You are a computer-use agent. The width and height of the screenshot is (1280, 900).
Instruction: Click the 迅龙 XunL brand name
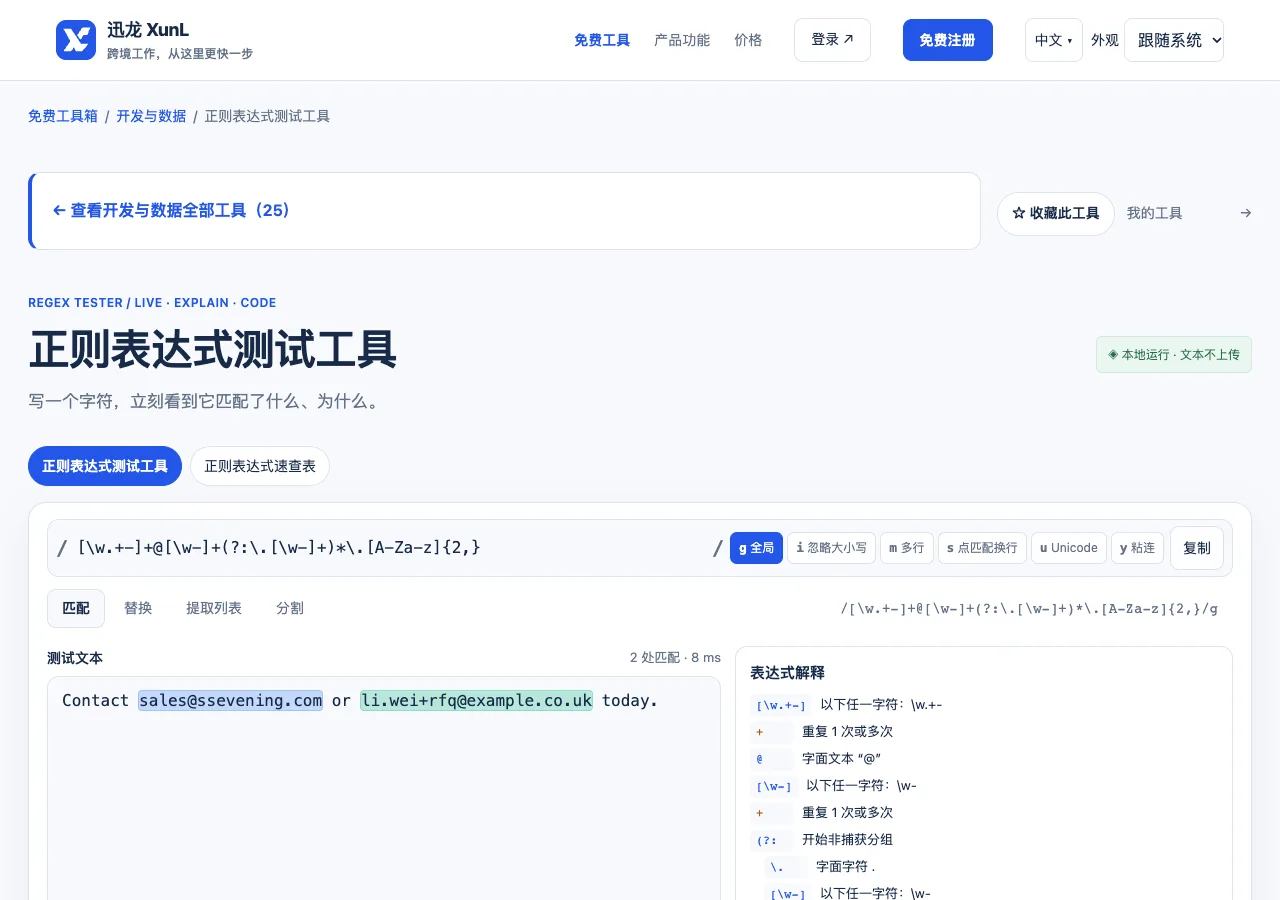pyautogui.click(x=148, y=31)
